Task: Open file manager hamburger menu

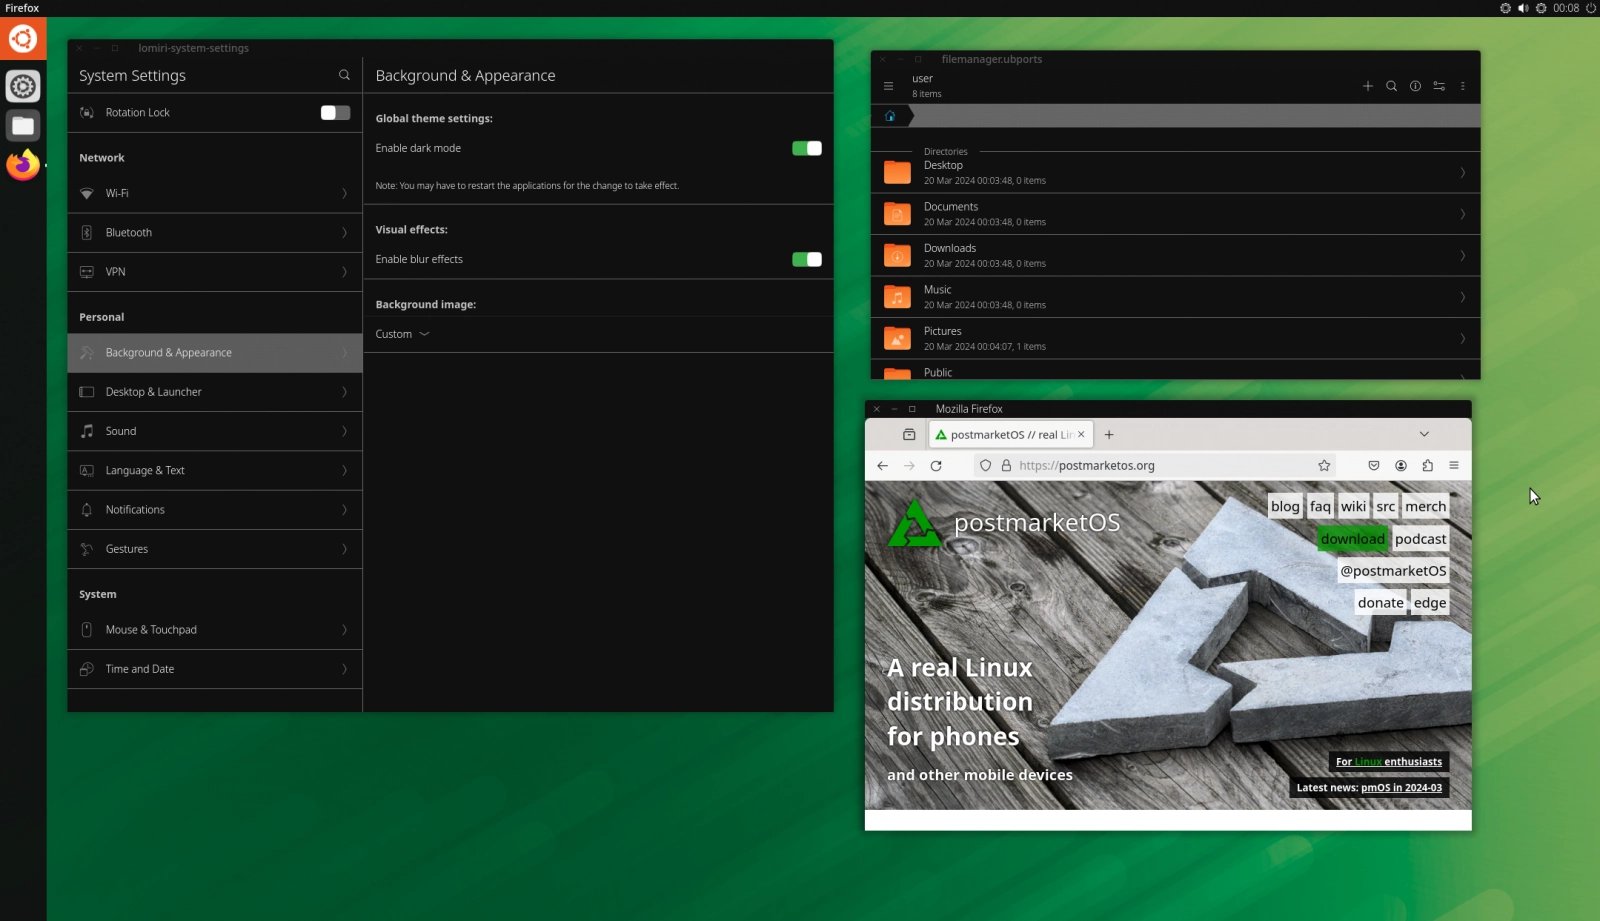Action: [x=888, y=86]
